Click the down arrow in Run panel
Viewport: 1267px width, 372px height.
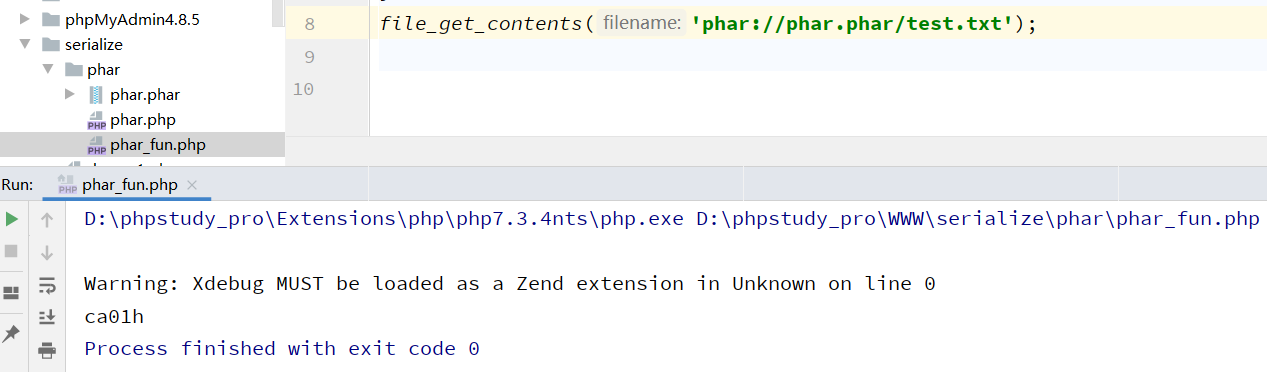point(47,252)
